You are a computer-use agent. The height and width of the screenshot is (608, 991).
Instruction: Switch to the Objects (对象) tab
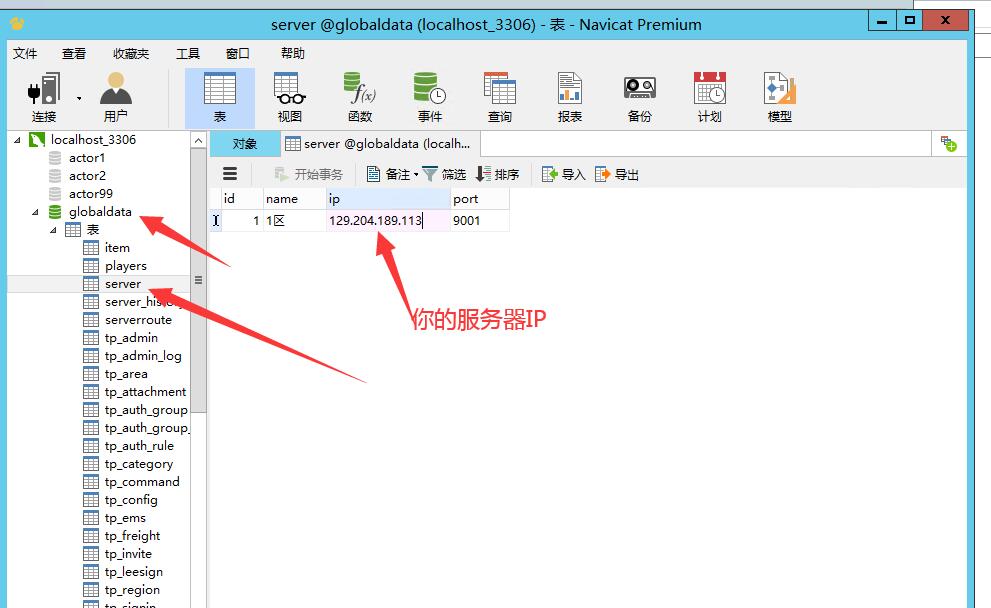tap(244, 144)
